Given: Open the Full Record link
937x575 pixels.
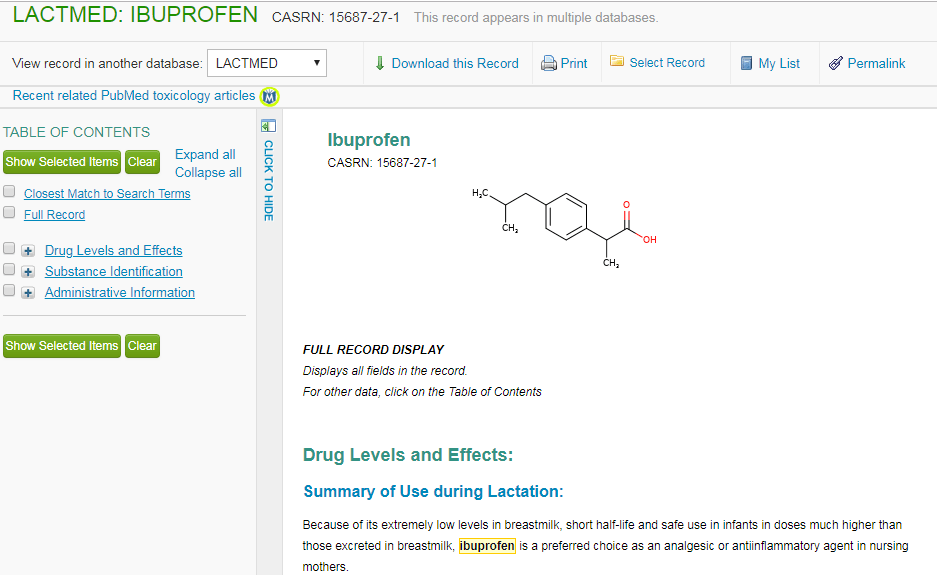Looking at the screenshot, I should point(54,215).
